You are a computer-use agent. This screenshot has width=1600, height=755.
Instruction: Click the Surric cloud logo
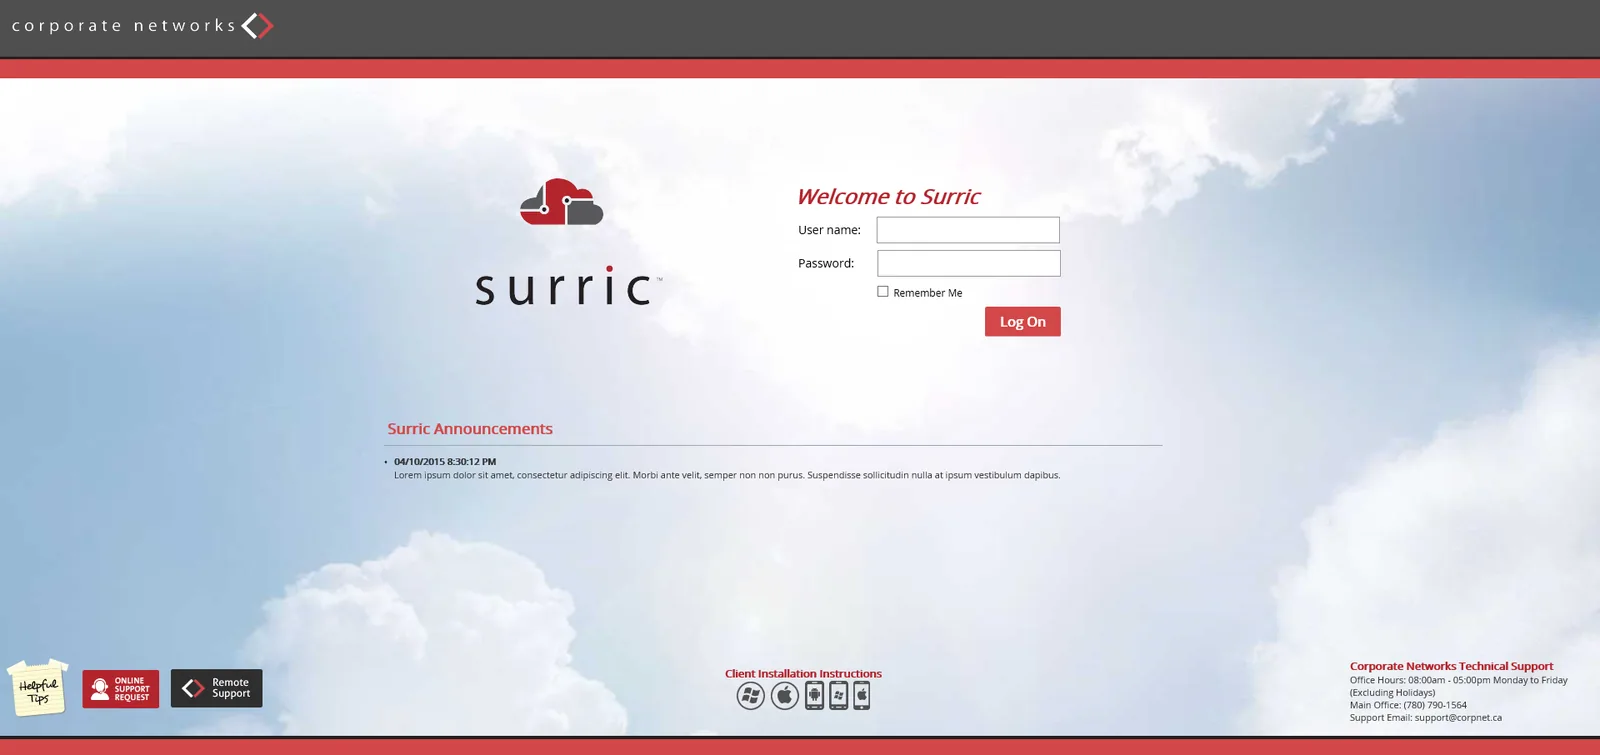(562, 202)
